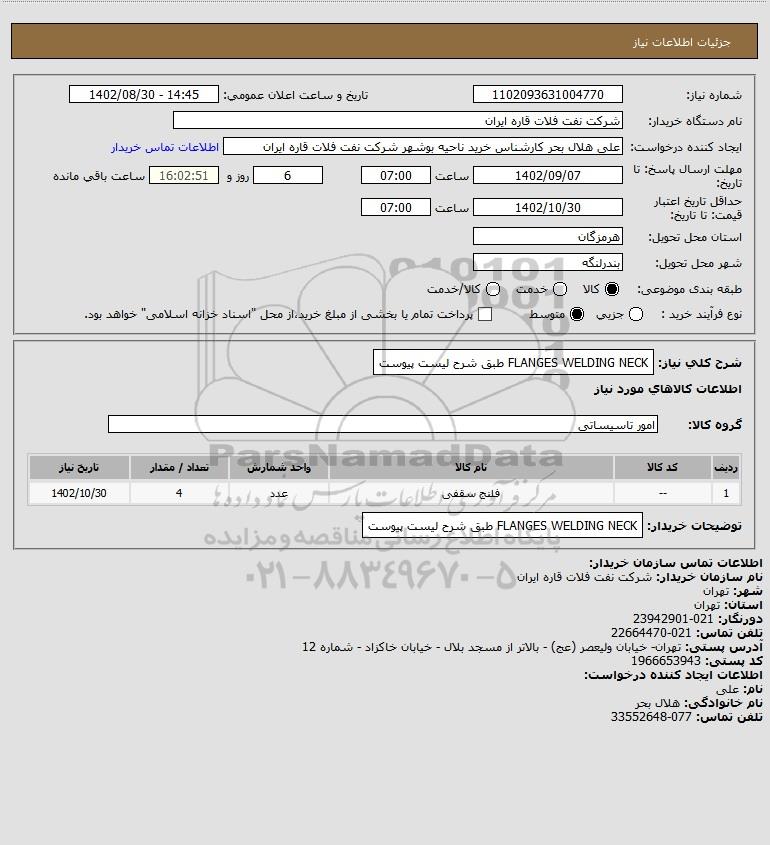Click the response deadline date 1402/09/07

[x=547, y=175]
